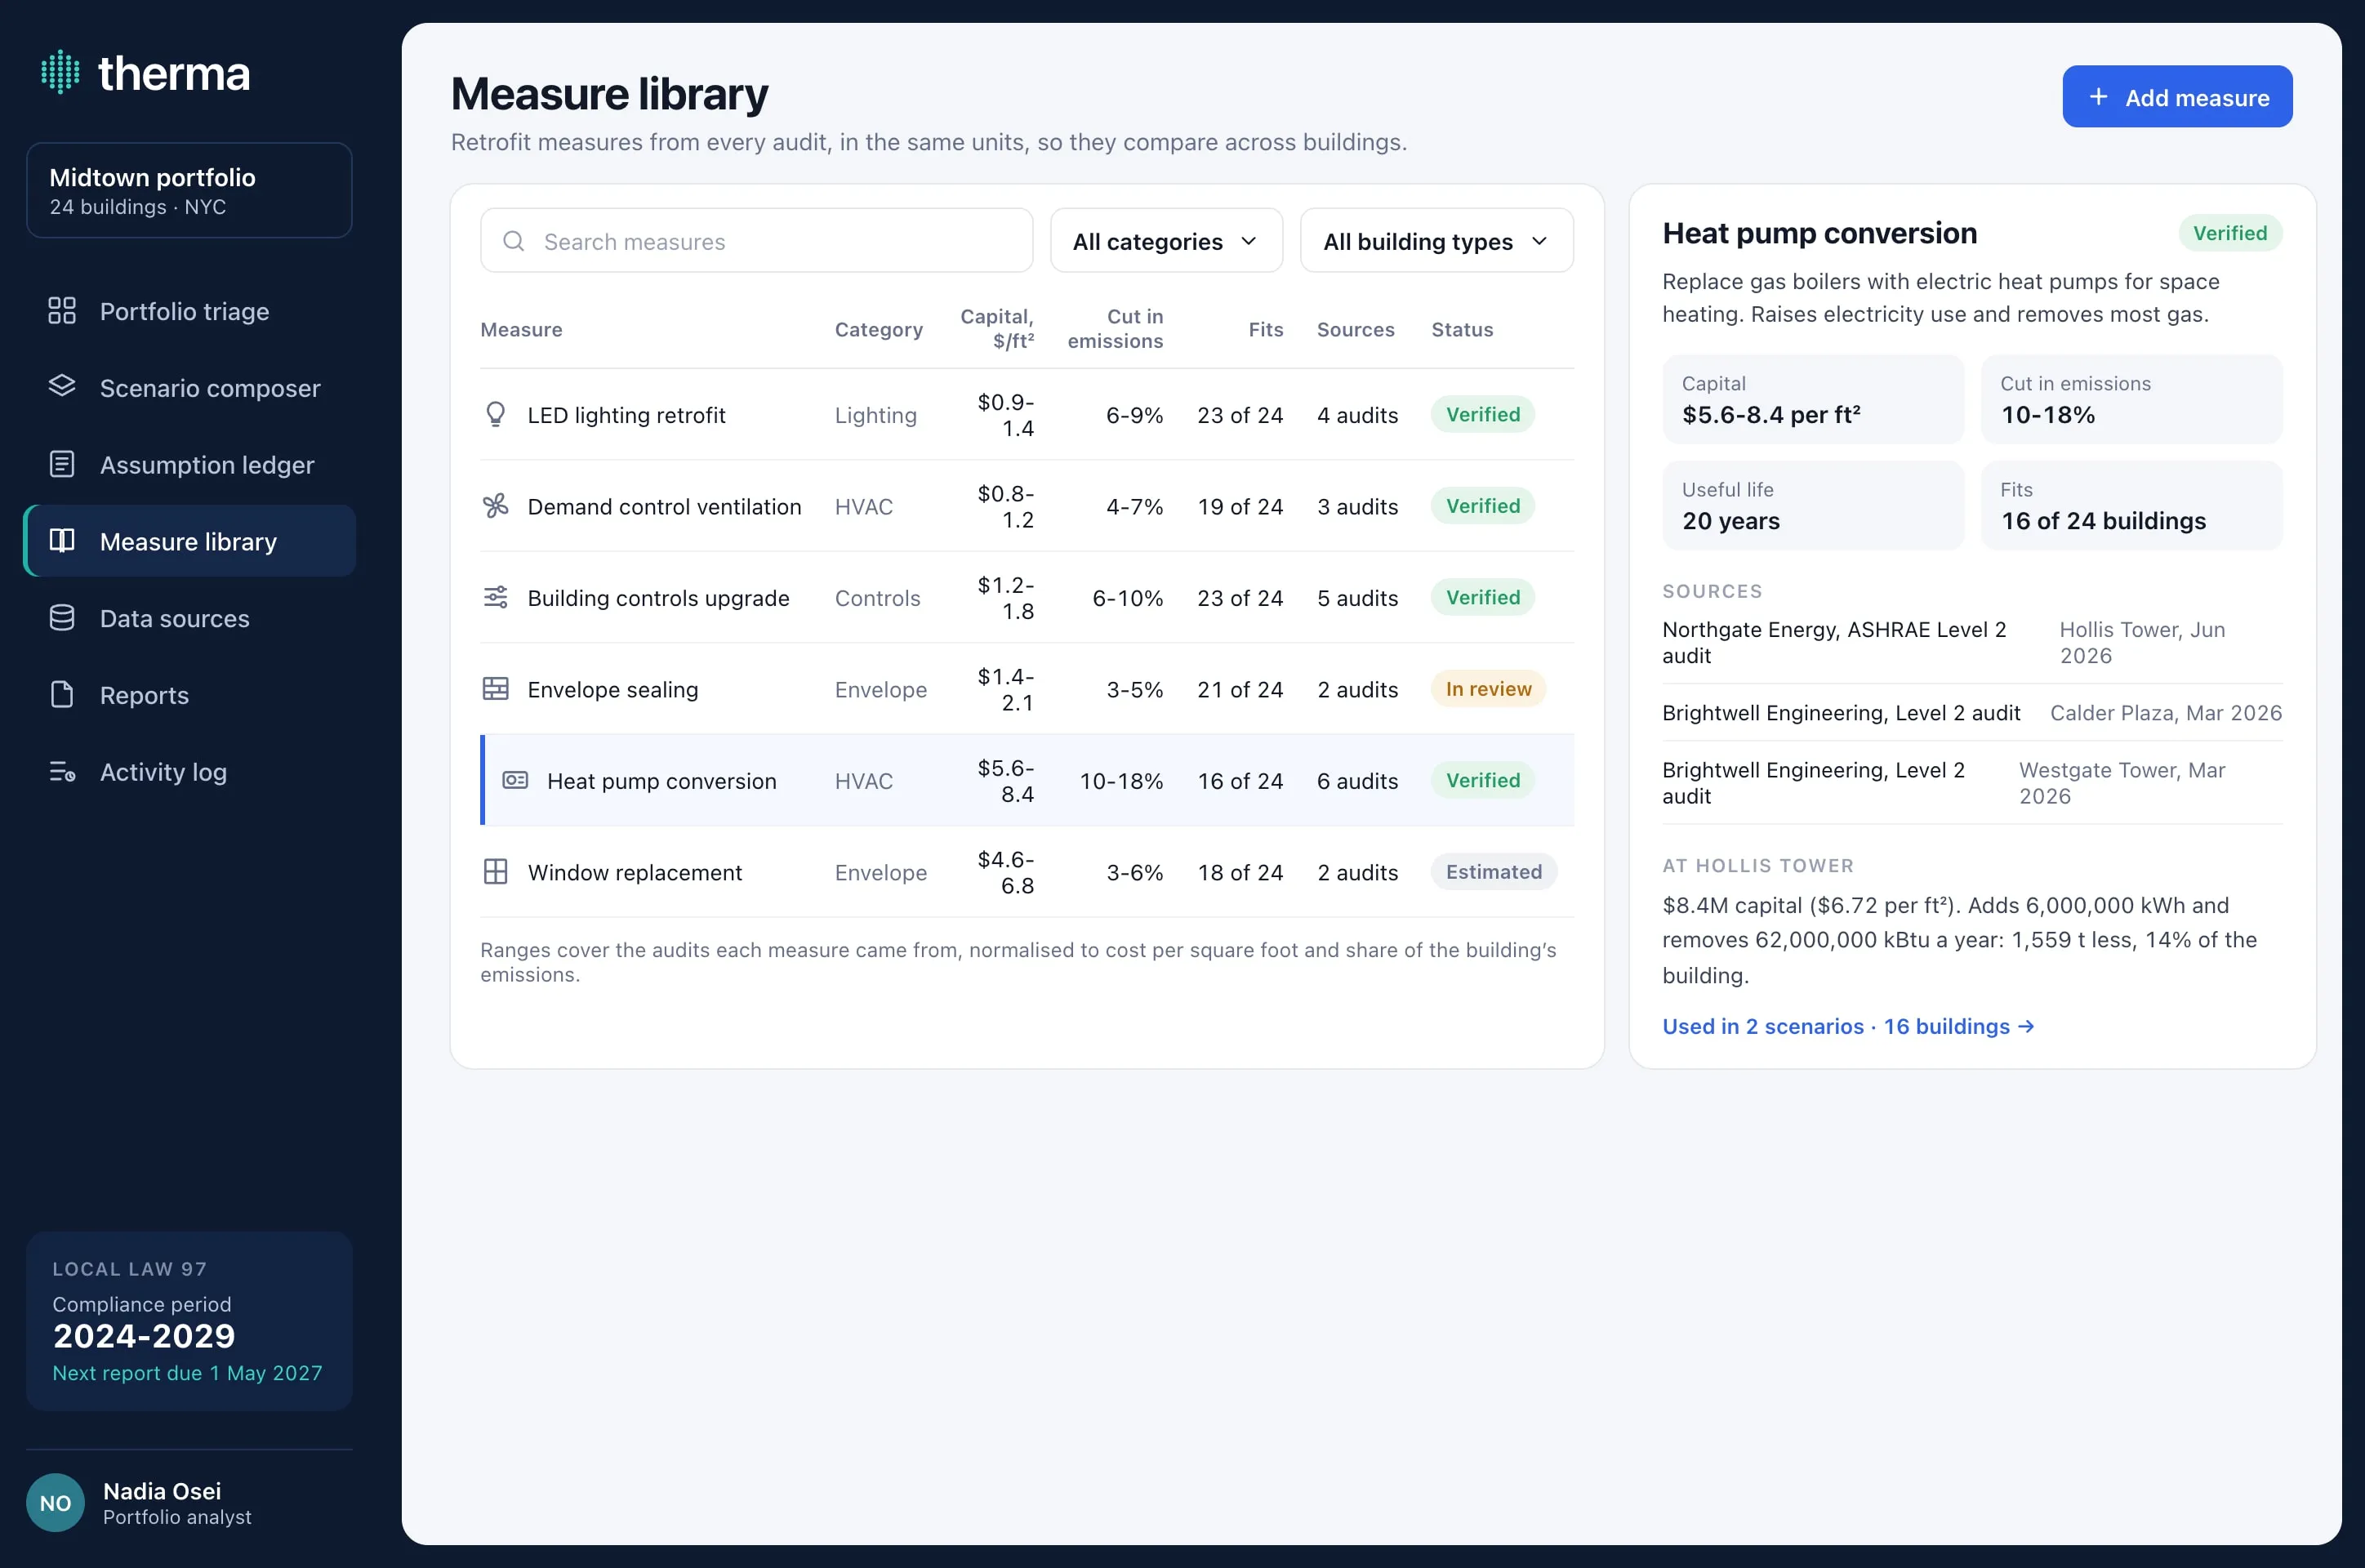Image resolution: width=2365 pixels, height=1568 pixels.
Task: Go to Portfolio triage
Action: click(189, 311)
